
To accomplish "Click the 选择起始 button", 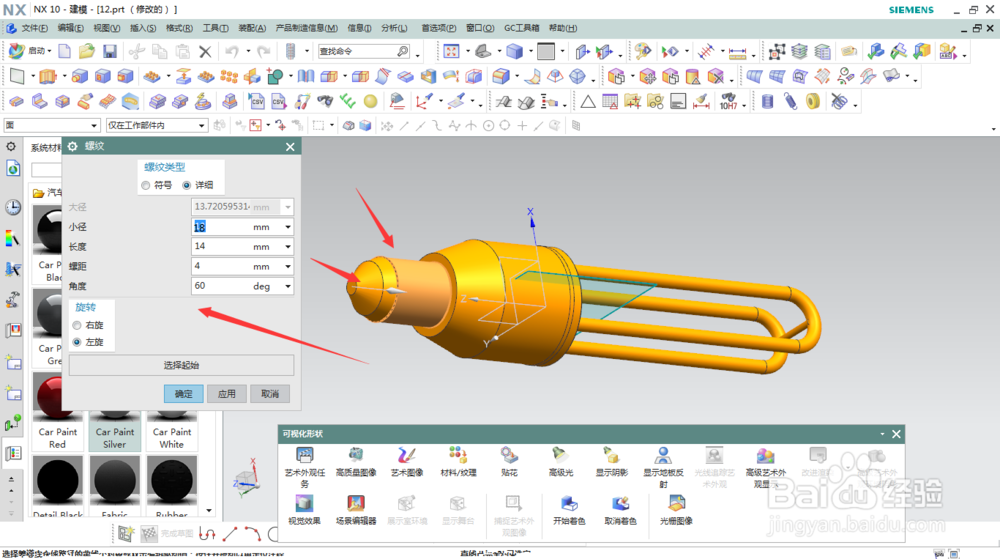I will point(181,365).
